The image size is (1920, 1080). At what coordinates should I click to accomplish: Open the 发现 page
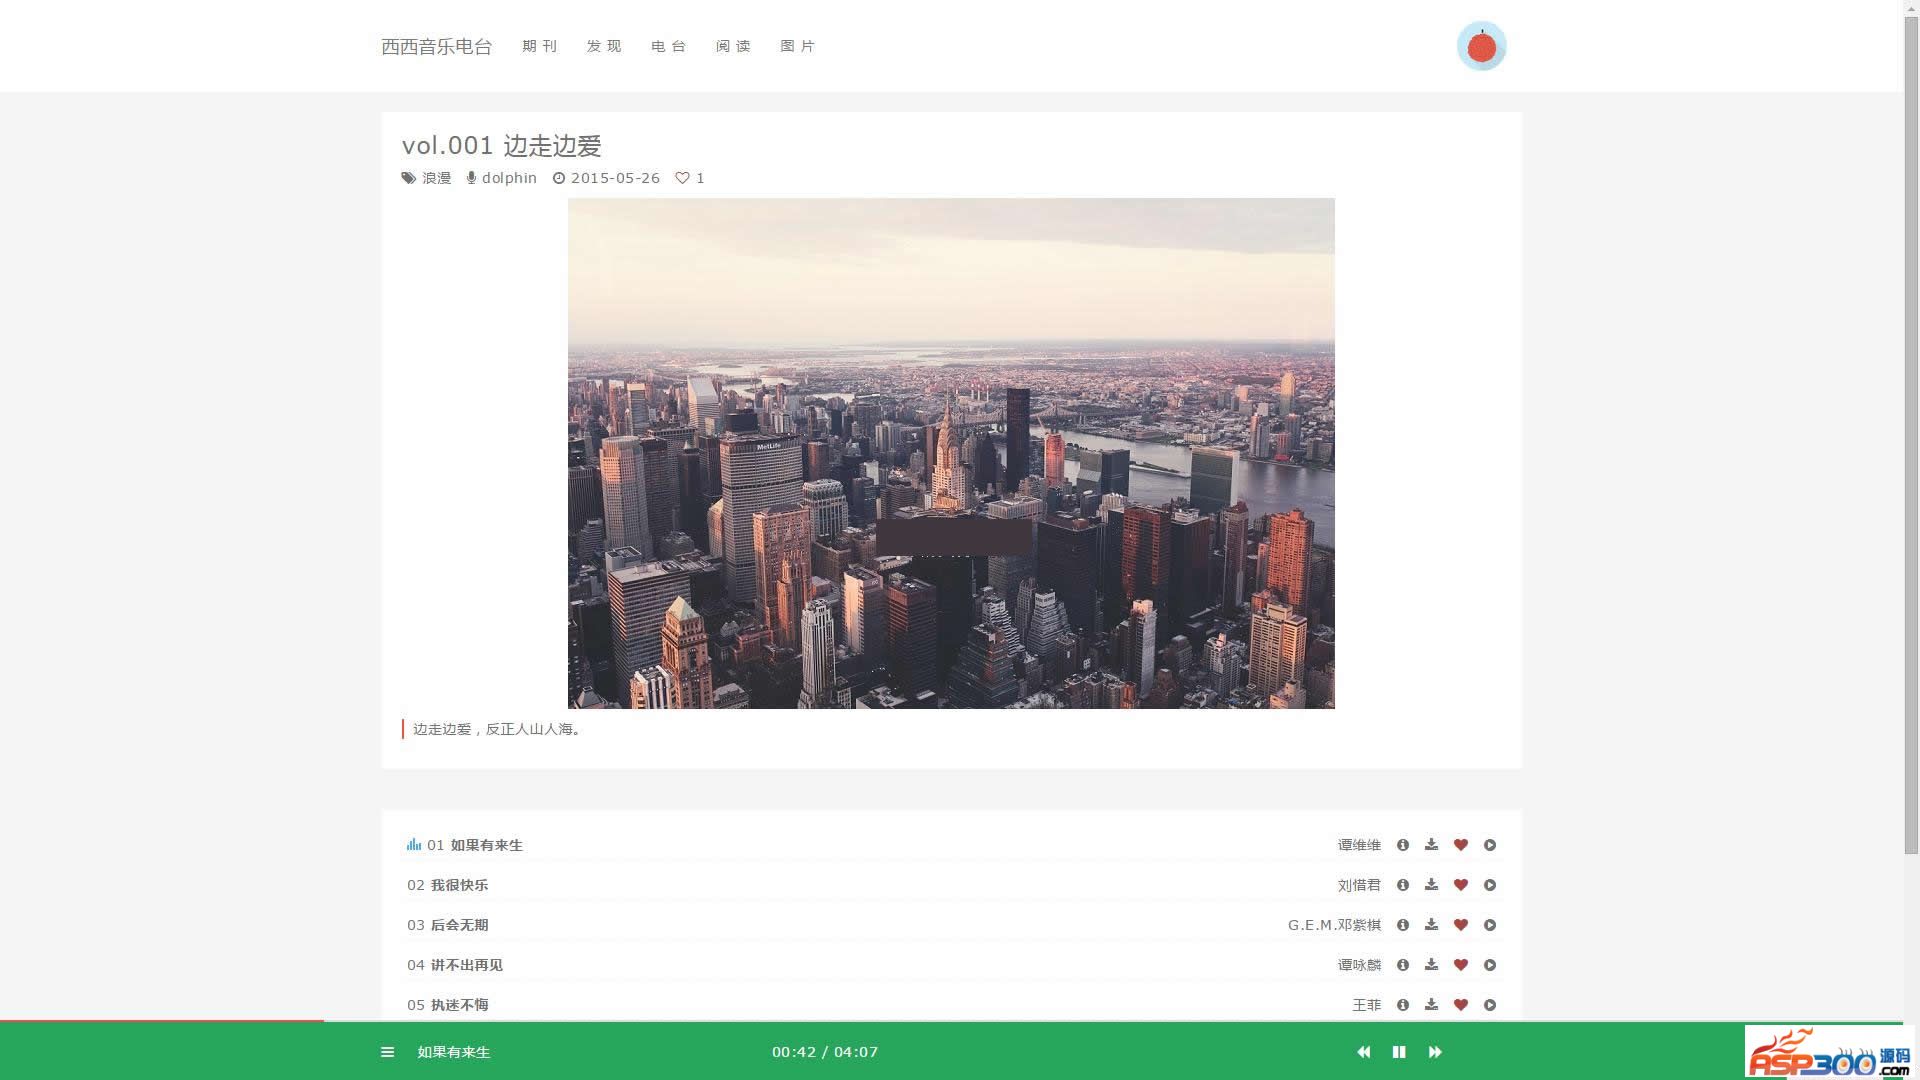604,46
